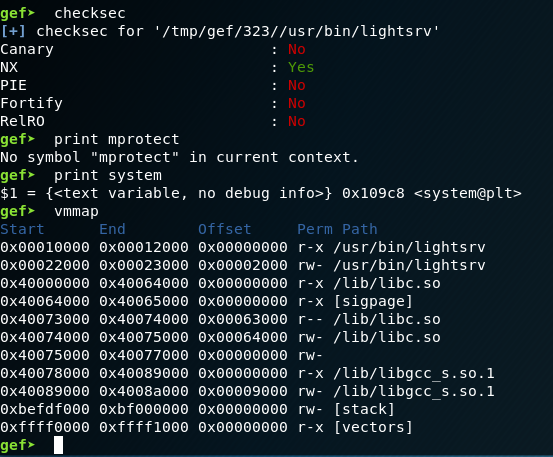The image size is (553, 457).
Task: Click the print mprotect command
Action: point(117,140)
